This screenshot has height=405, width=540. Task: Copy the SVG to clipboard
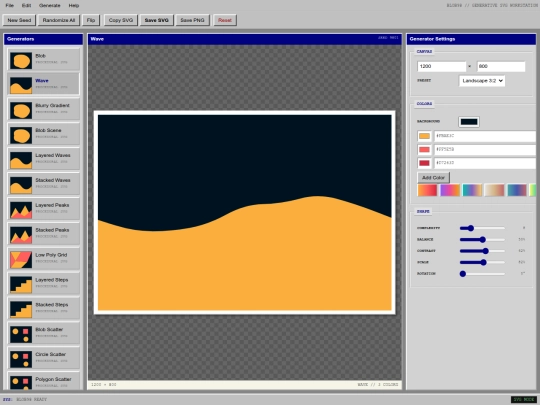(x=121, y=20)
